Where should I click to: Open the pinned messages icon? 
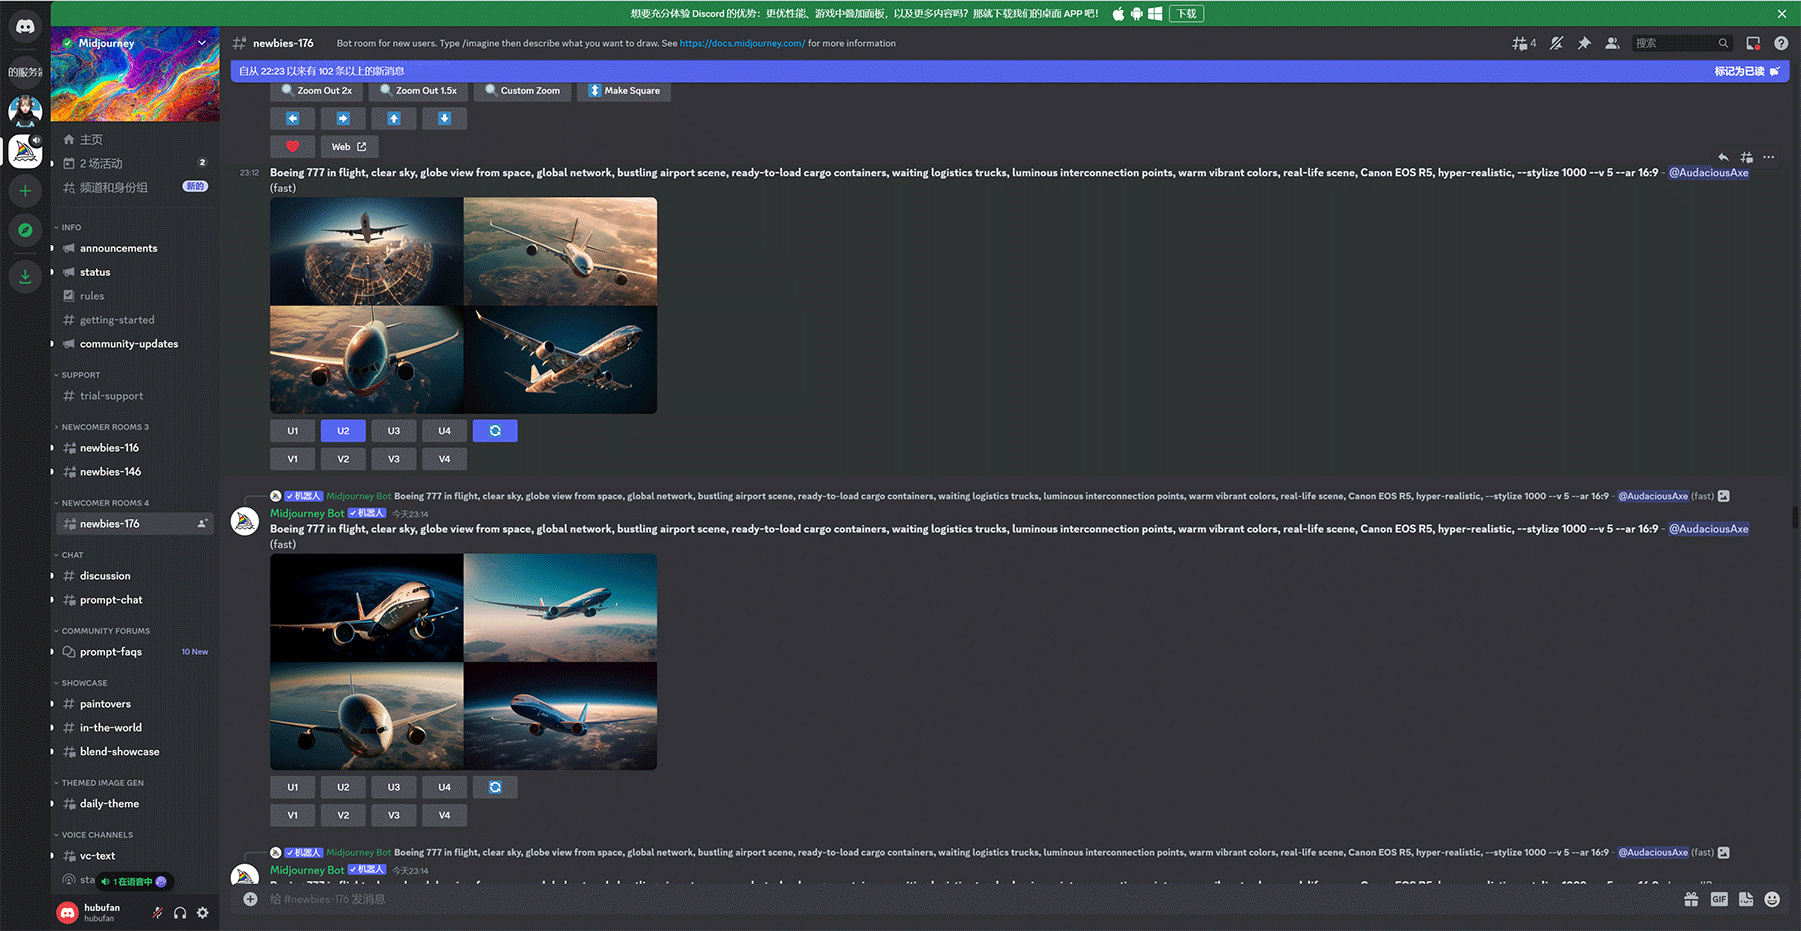tap(1584, 43)
